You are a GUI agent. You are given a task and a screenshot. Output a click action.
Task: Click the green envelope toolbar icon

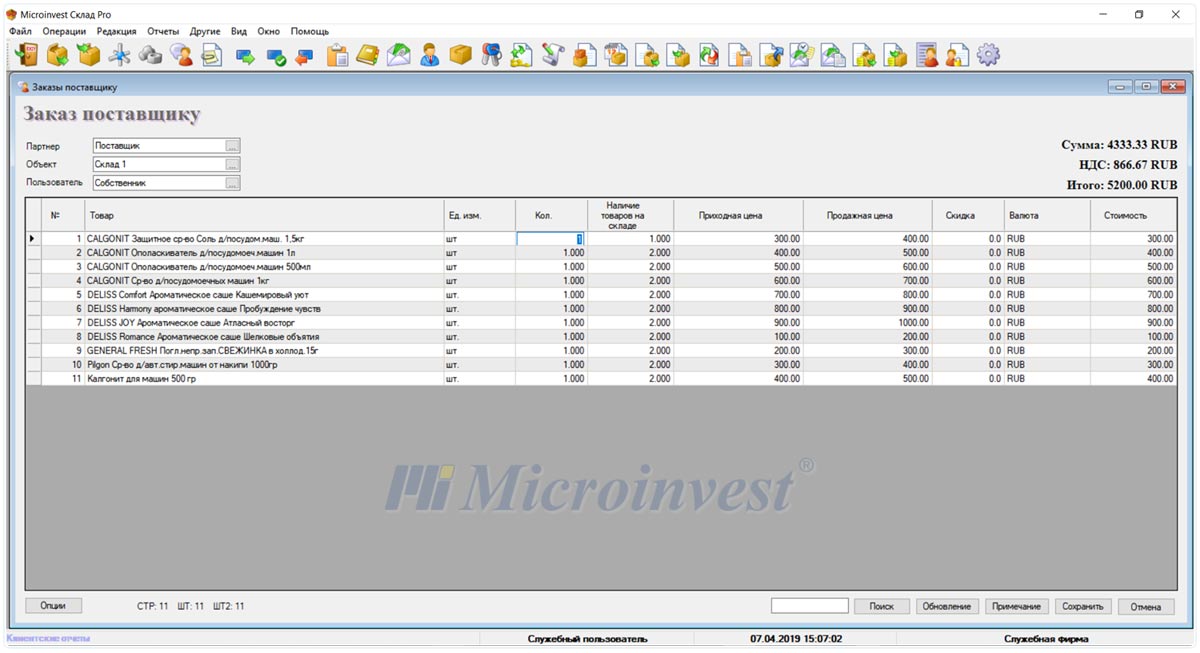[398, 55]
